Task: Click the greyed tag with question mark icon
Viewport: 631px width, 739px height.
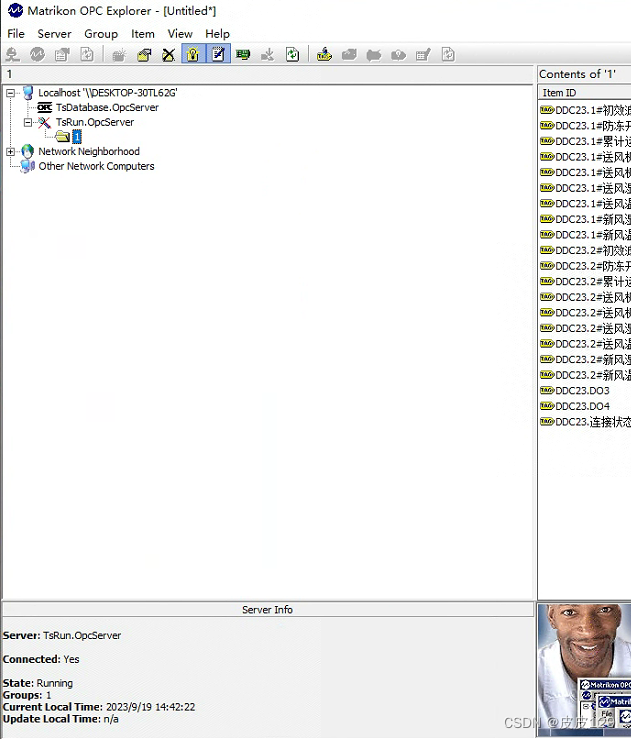Action: (398, 55)
